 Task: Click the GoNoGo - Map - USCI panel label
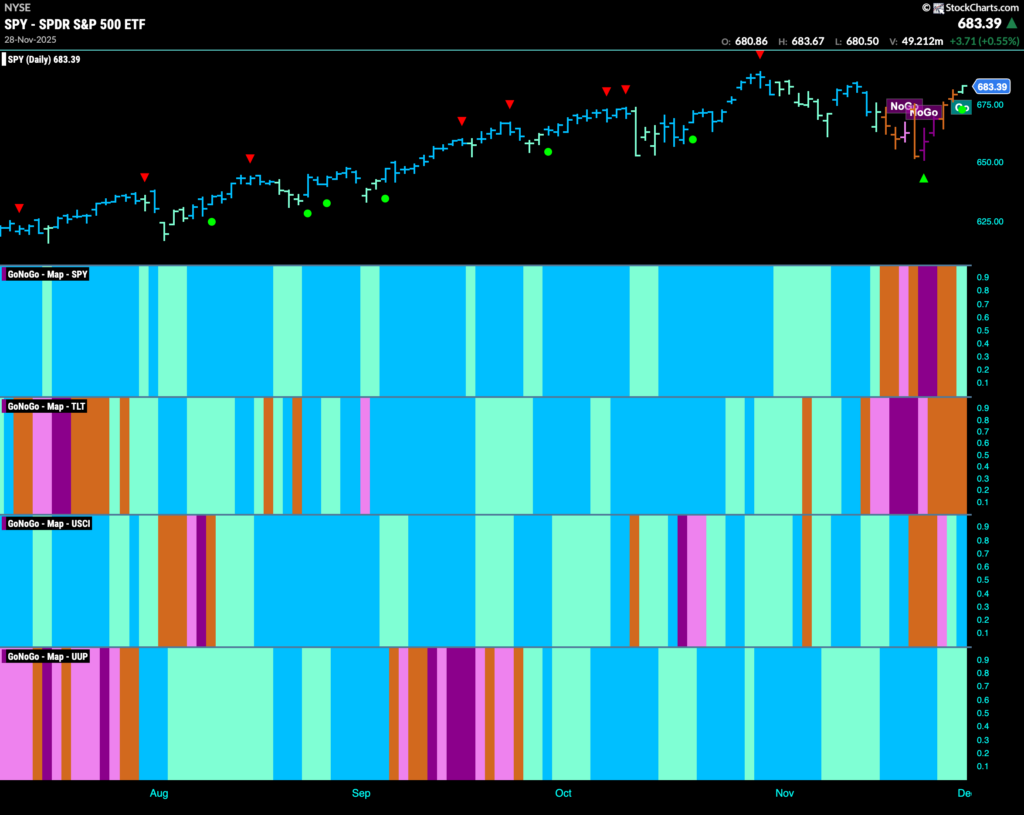pyautogui.click(x=49, y=524)
